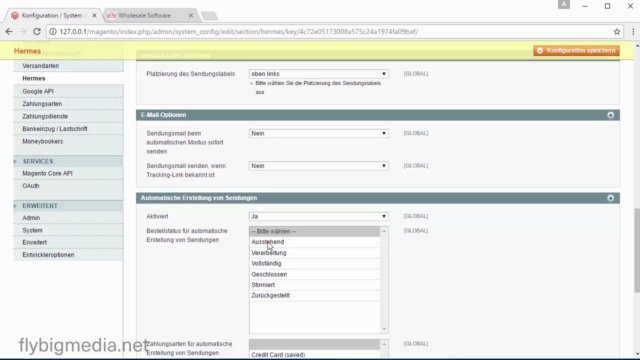This screenshot has height=360, width=640.
Task: Click the Chrome user profile icon
Action: (564, 4)
